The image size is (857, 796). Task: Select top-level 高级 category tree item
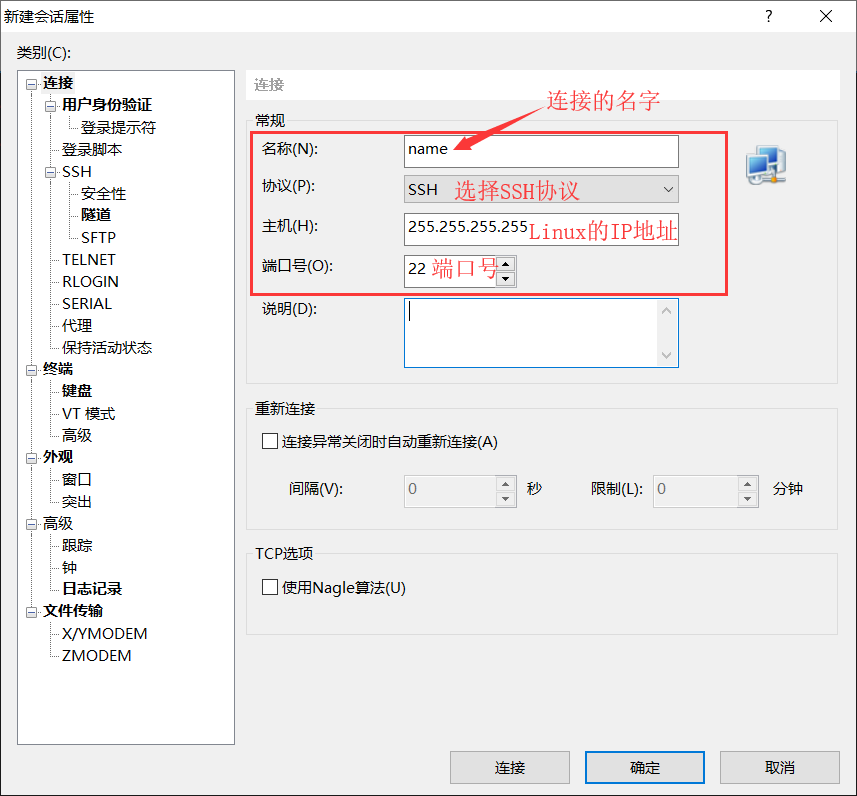[x=58, y=523]
